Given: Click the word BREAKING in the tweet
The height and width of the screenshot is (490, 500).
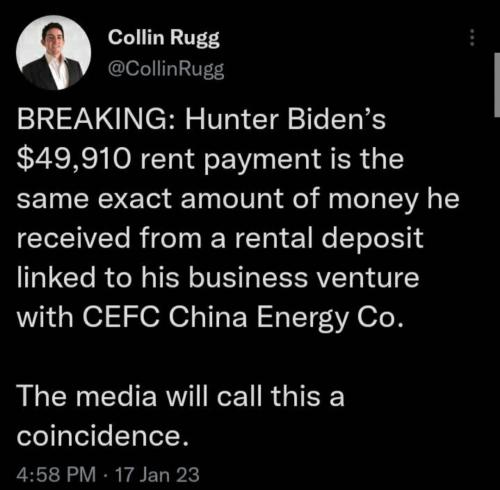Looking at the screenshot, I should click(x=94, y=119).
